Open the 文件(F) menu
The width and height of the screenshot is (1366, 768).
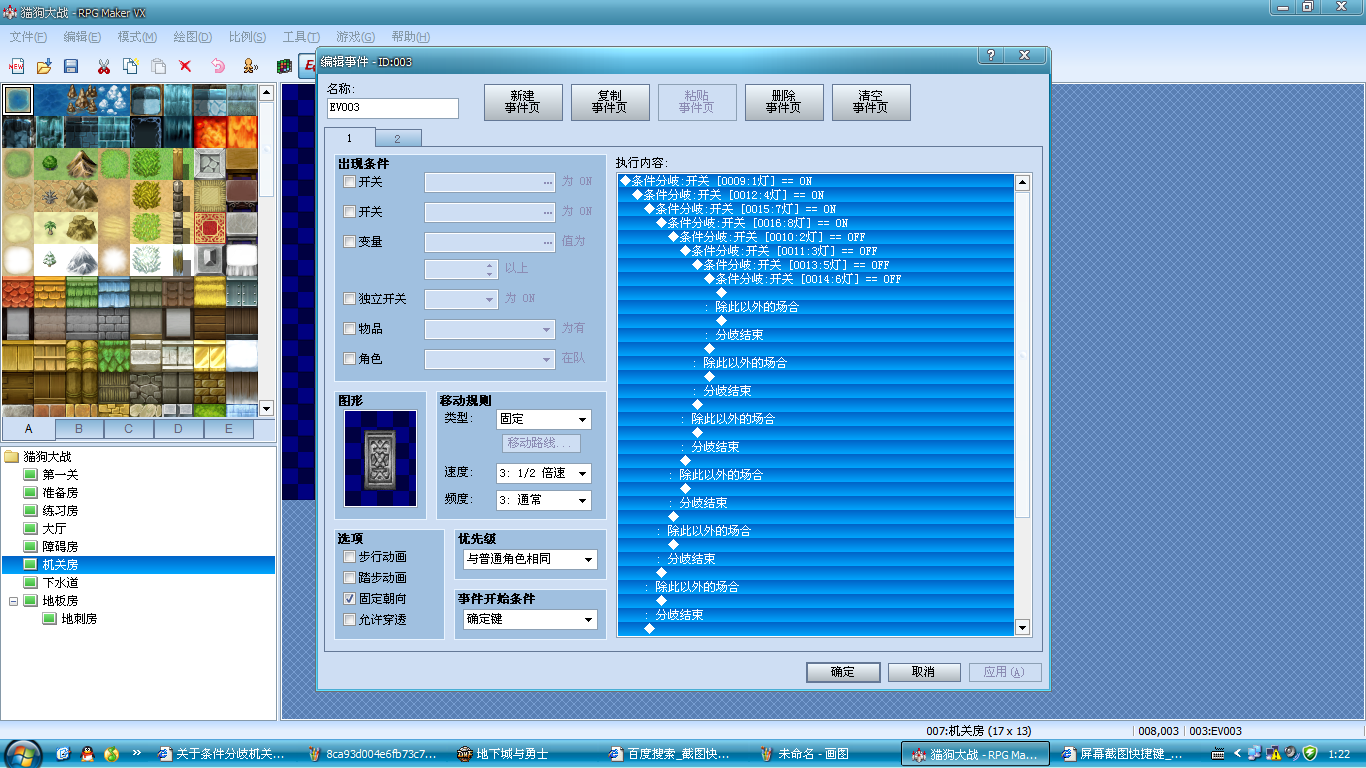(28, 37)
